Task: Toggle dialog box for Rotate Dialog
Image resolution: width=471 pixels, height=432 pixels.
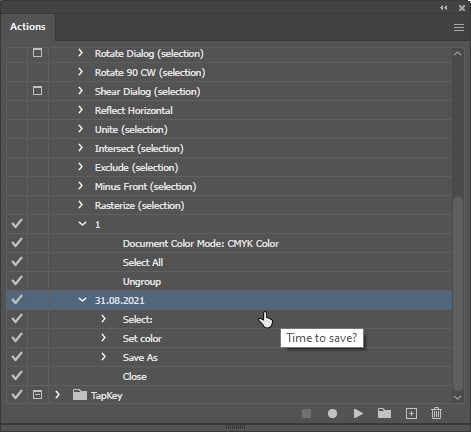Action: [37, 53]
